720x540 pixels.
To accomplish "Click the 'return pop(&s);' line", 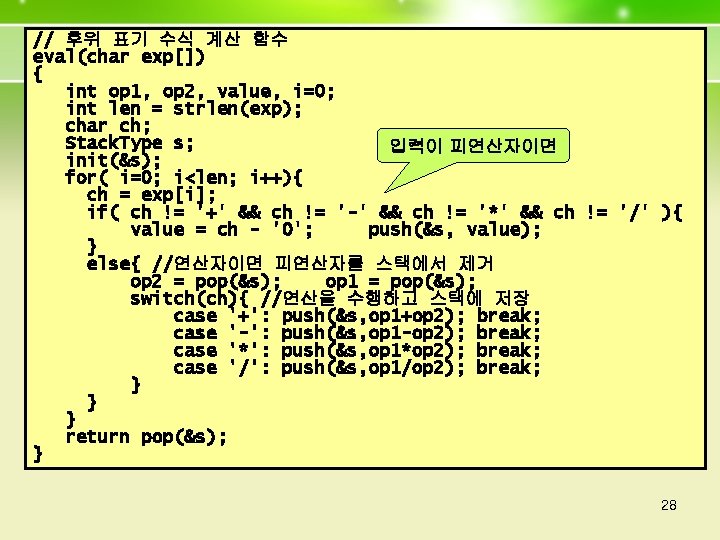I will click(x=146, y=437).
